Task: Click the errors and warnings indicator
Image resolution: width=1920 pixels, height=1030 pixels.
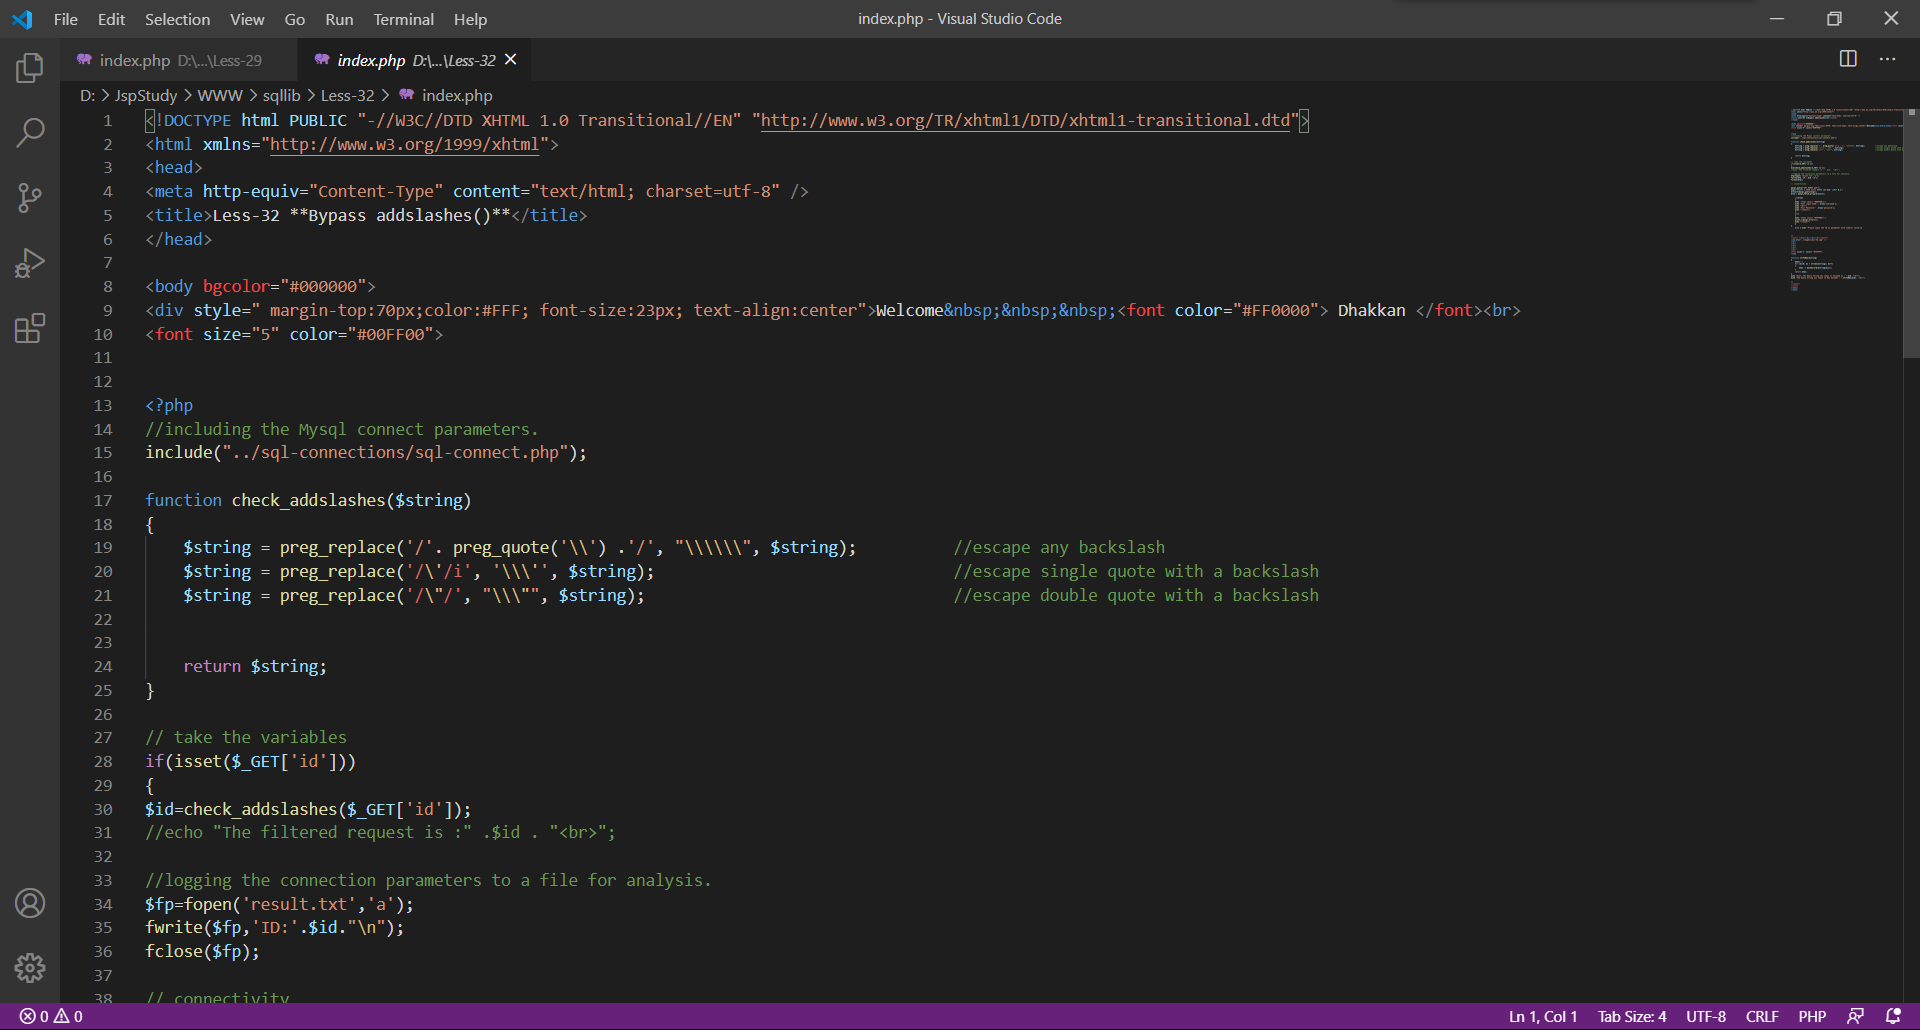Action: click(51, 1016)
